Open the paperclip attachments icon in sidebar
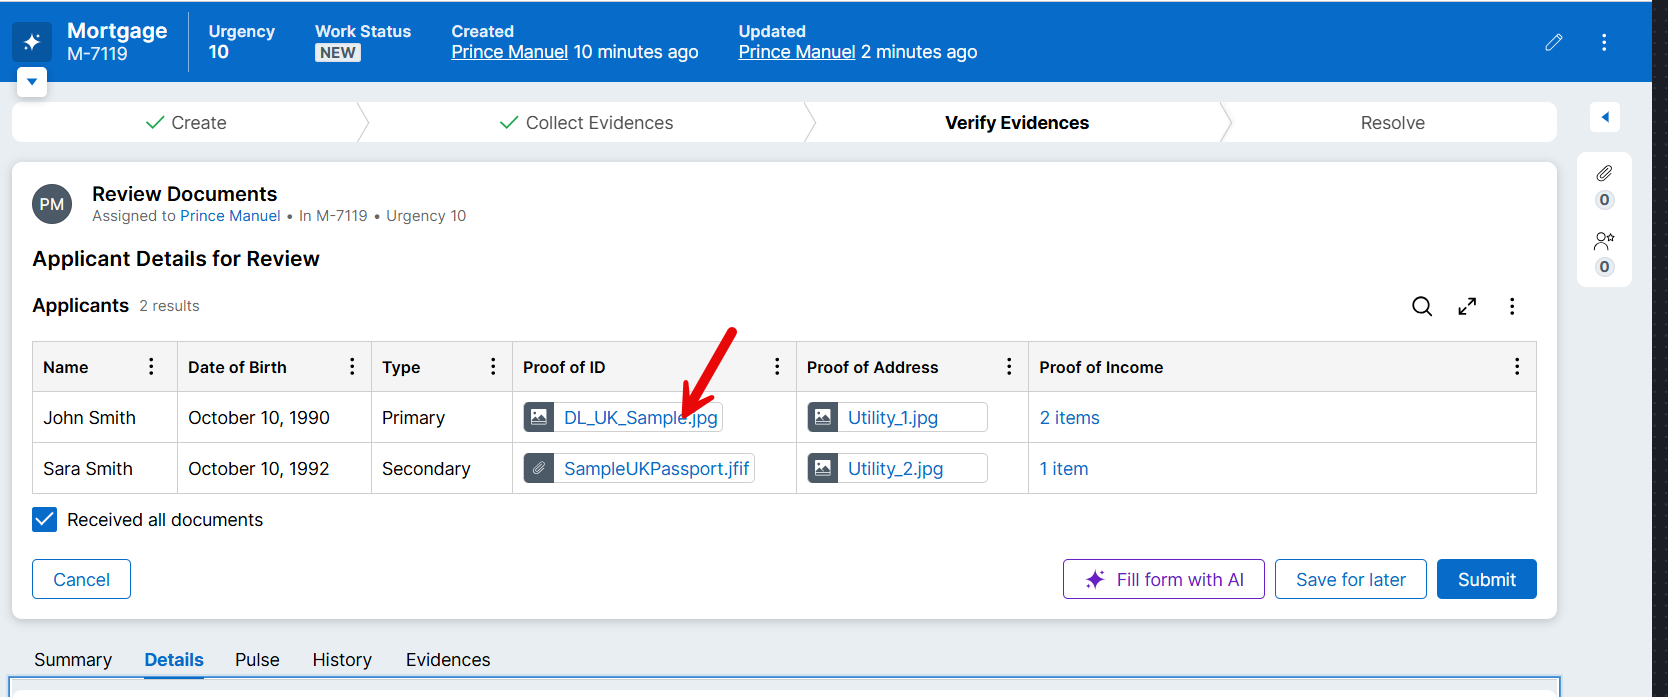The image size is (1668, 697). 1604,173
